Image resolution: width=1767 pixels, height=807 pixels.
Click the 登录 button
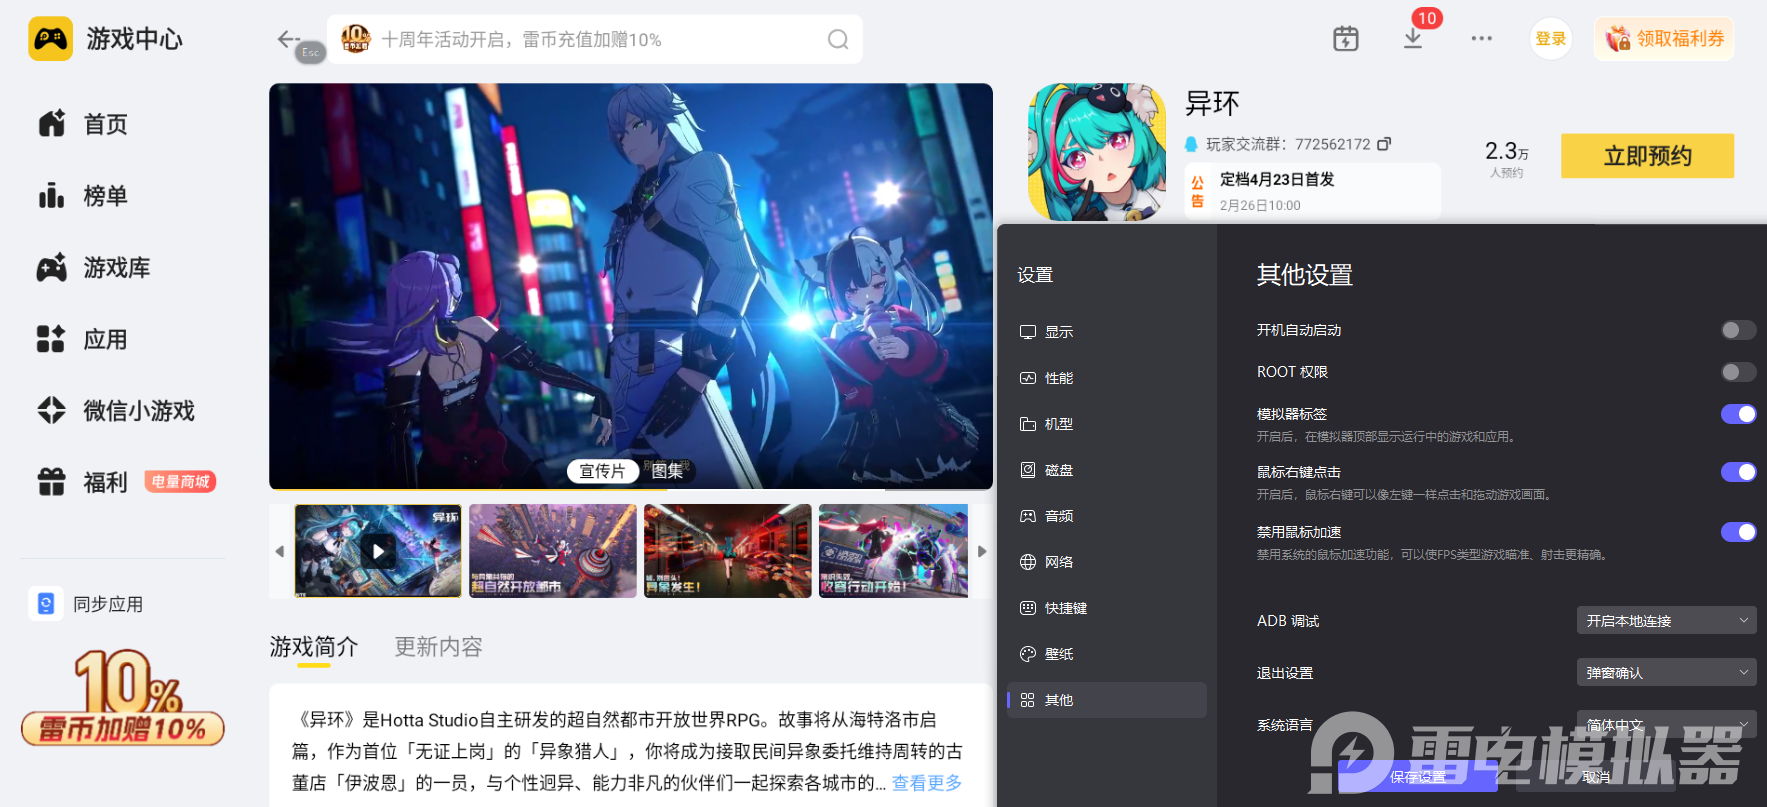point(1550,39)
